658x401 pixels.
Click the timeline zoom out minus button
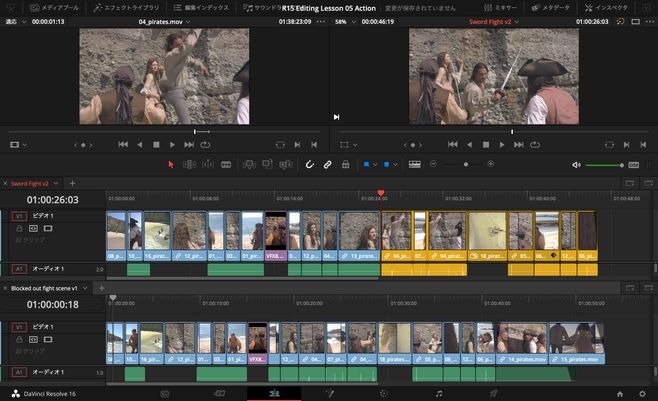(x=433, y=164)
